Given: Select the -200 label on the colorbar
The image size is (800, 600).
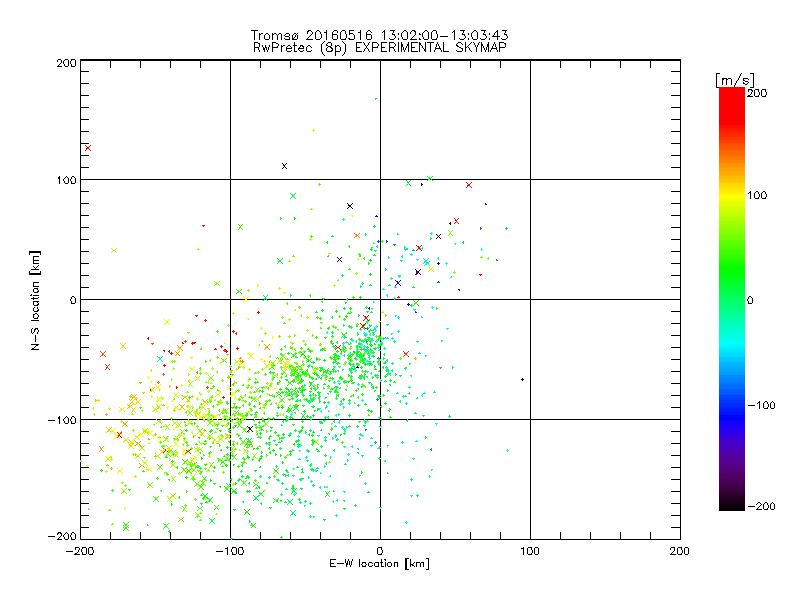Looking at the screenshot, I should [762, 506].
